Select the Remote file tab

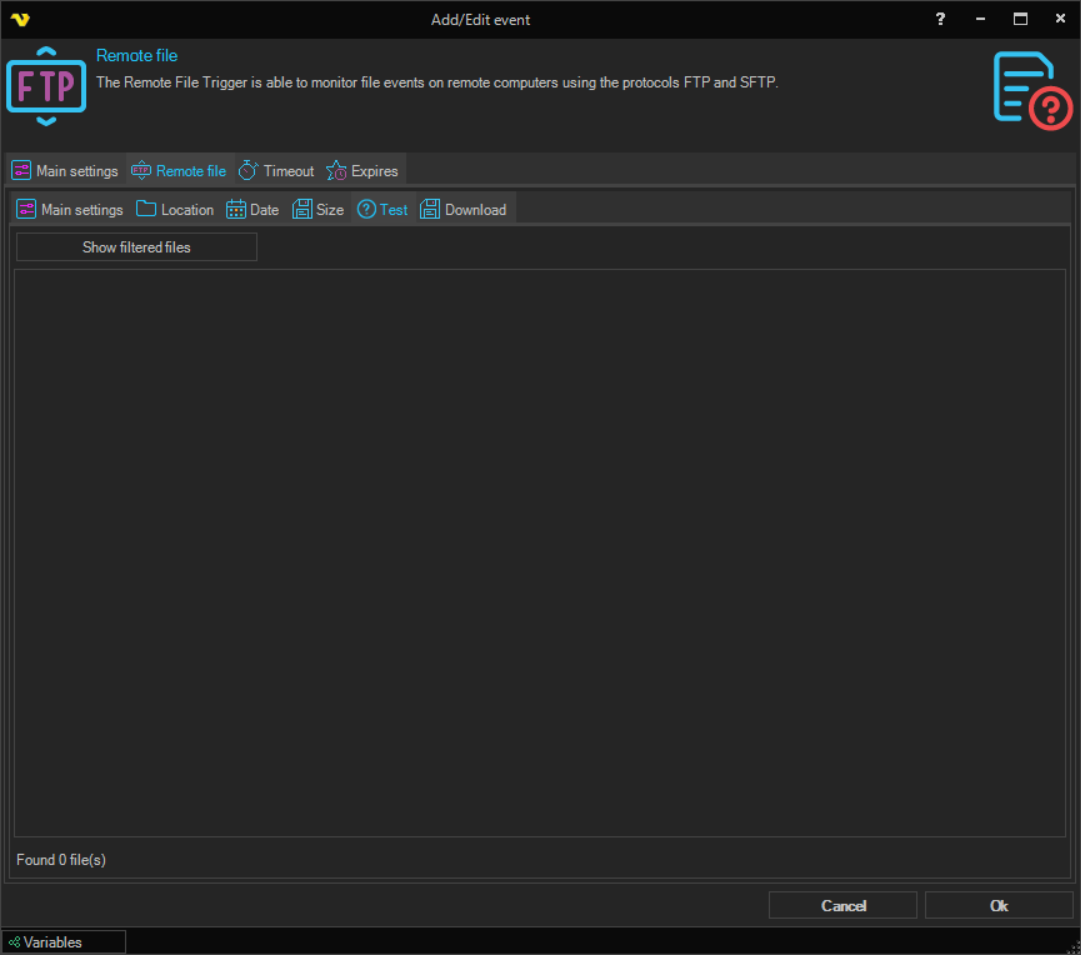pyautogui.click(x=180, y=171)
